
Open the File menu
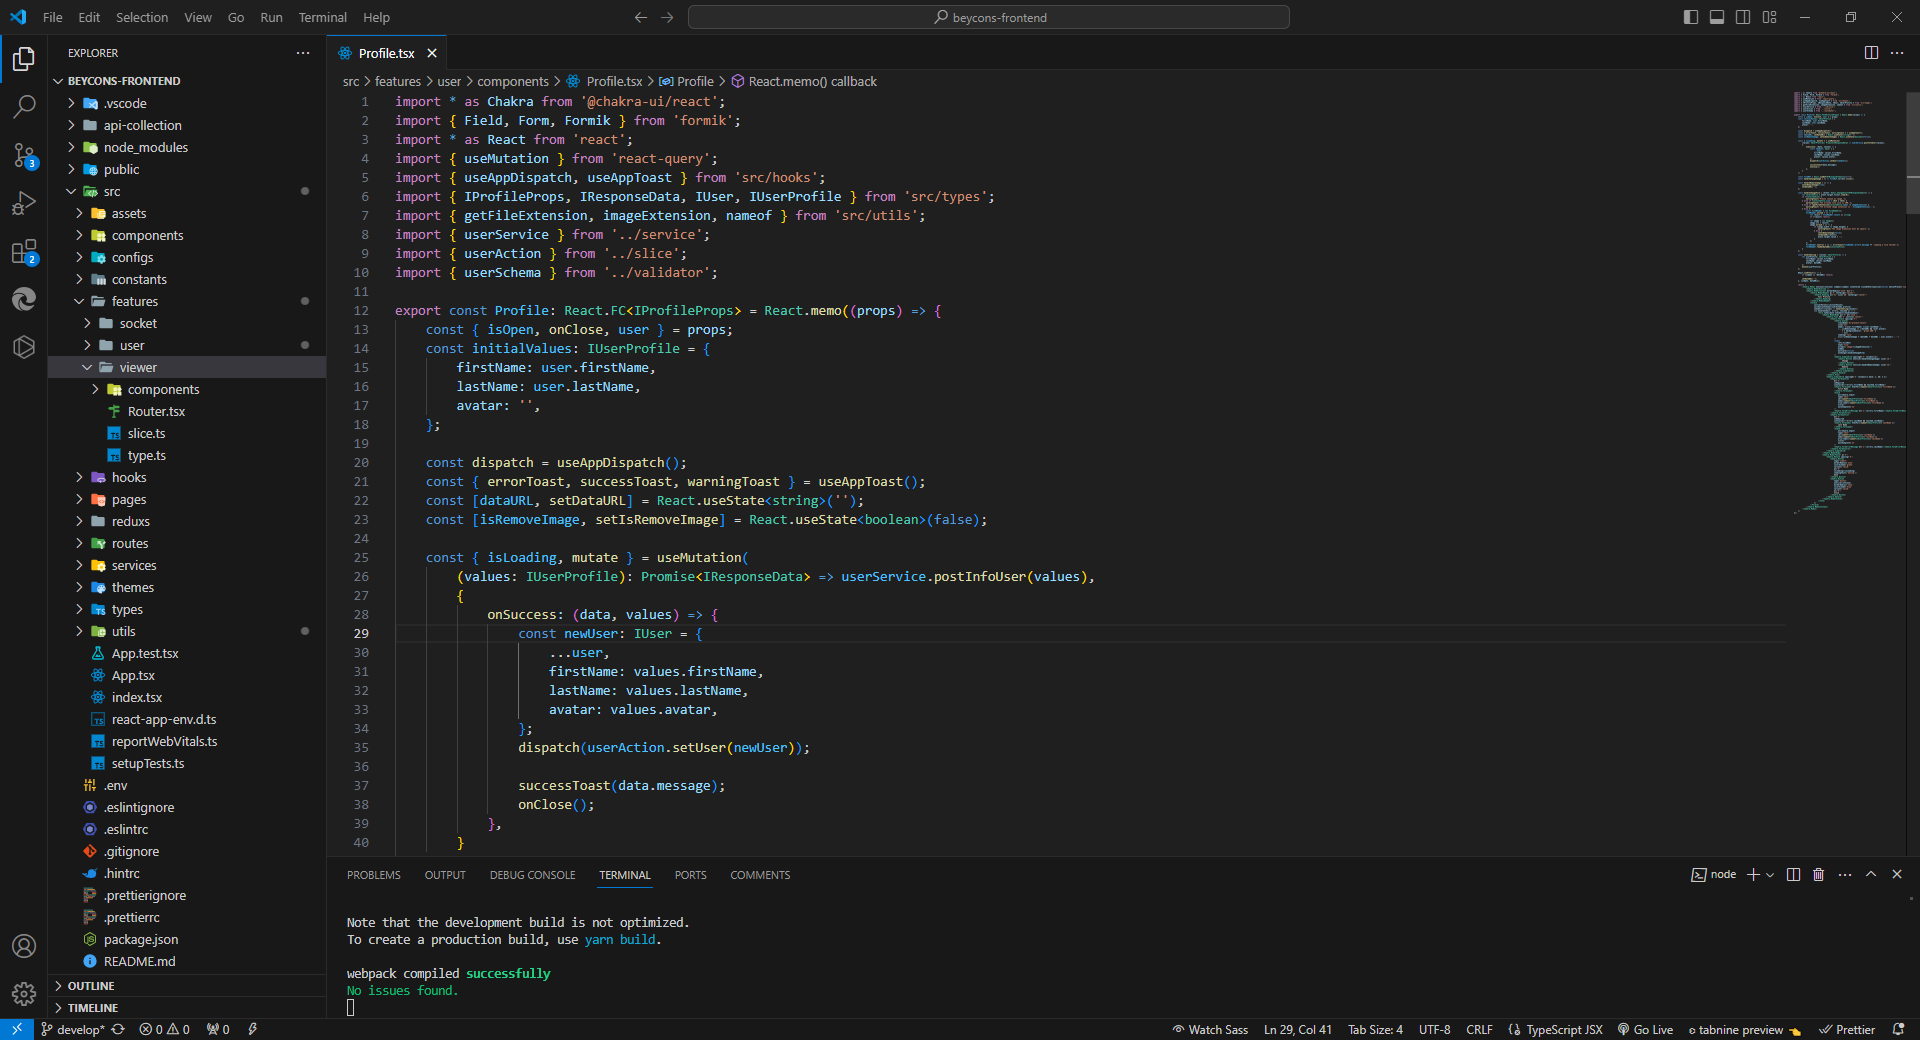point(53,17)
